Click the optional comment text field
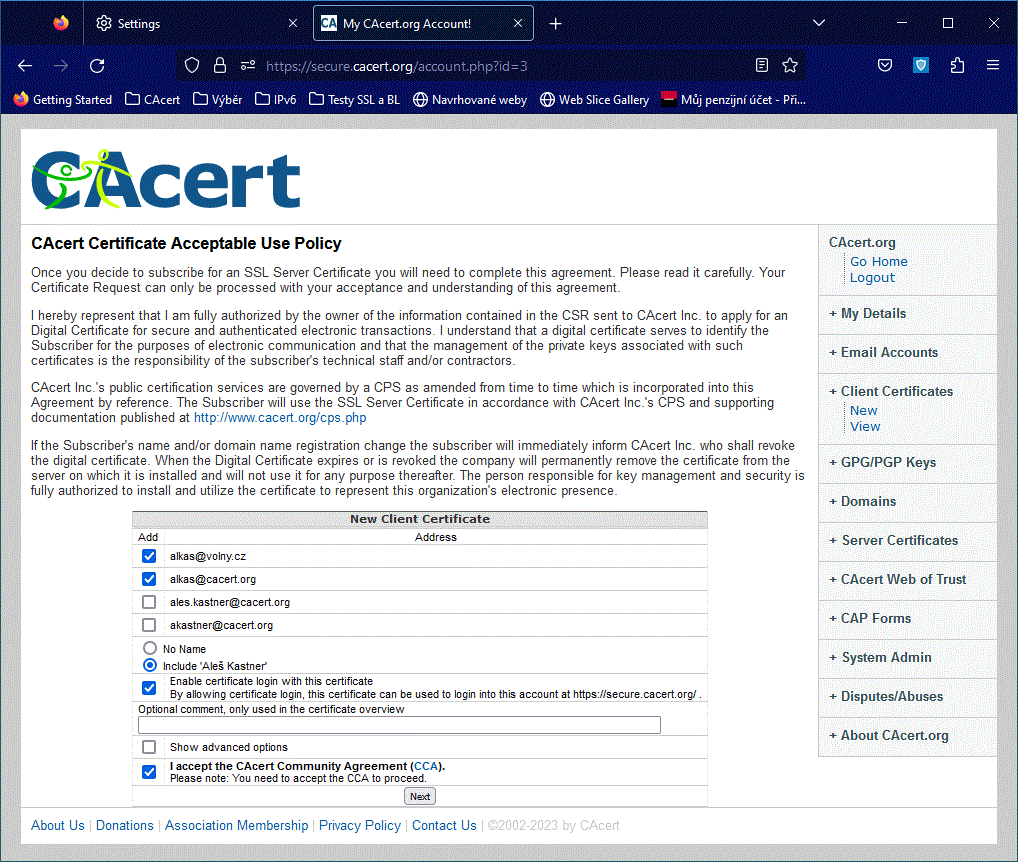 [399, 725]
